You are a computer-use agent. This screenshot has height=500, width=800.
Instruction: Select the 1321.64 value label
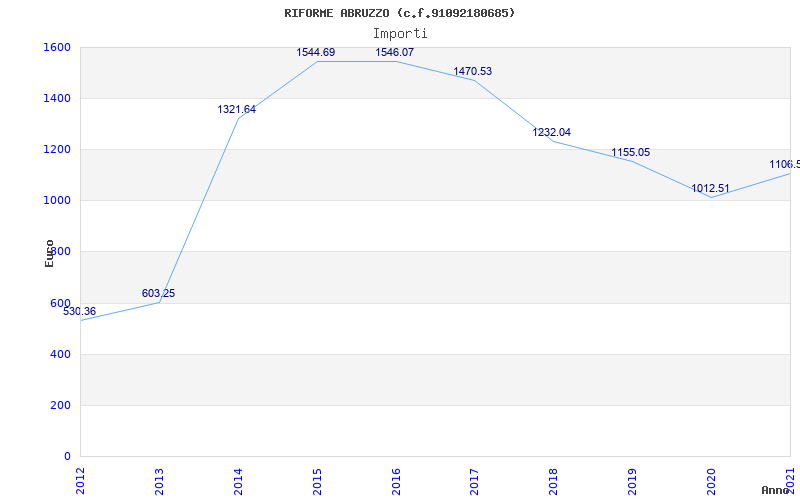click(x=237, y=110)
